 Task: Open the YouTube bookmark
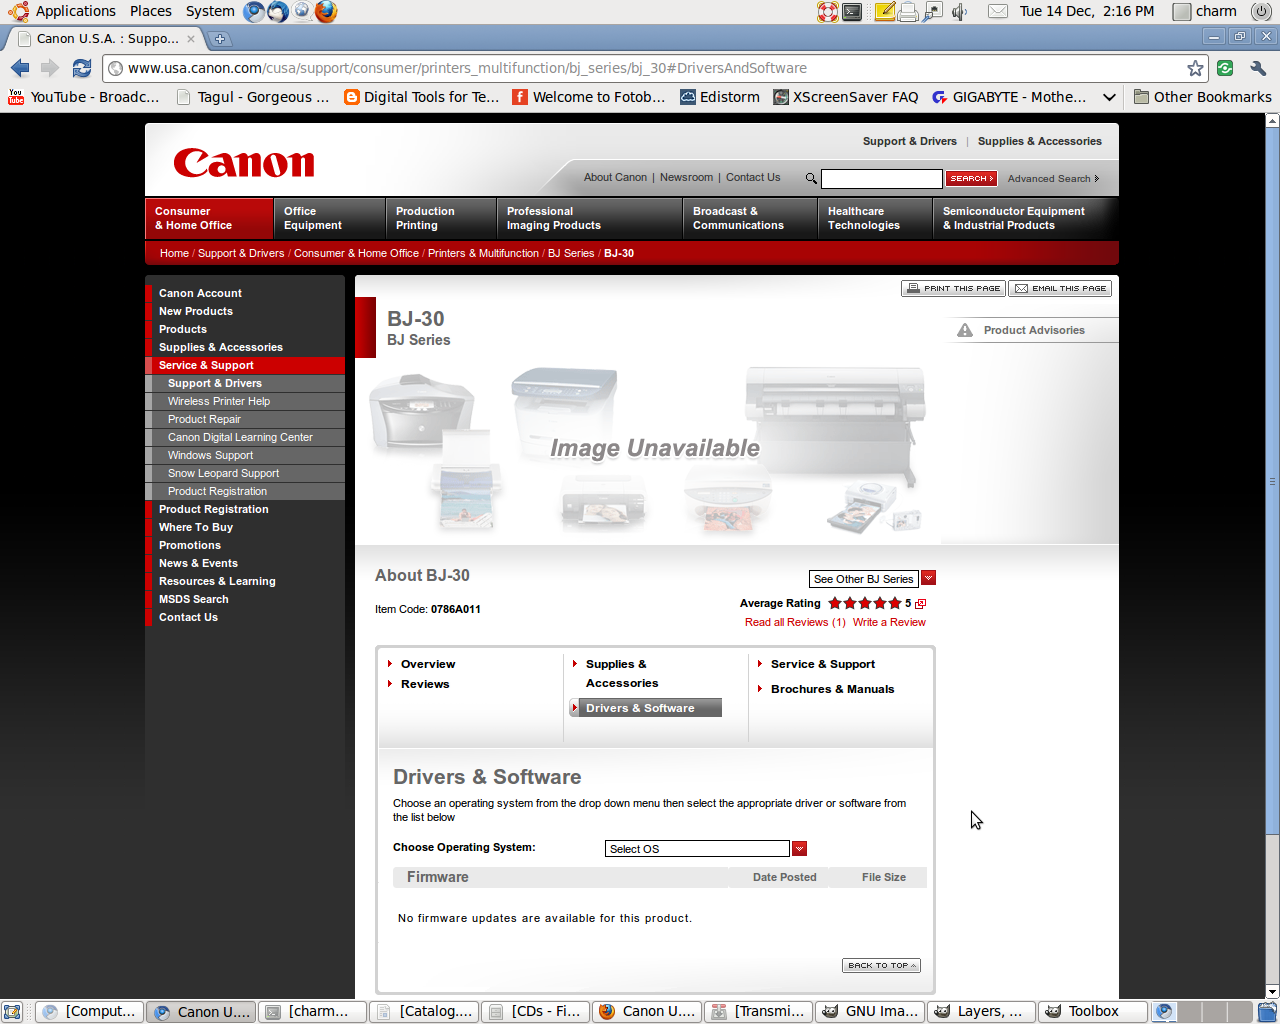pyautogui.click(x=85, y=97)
